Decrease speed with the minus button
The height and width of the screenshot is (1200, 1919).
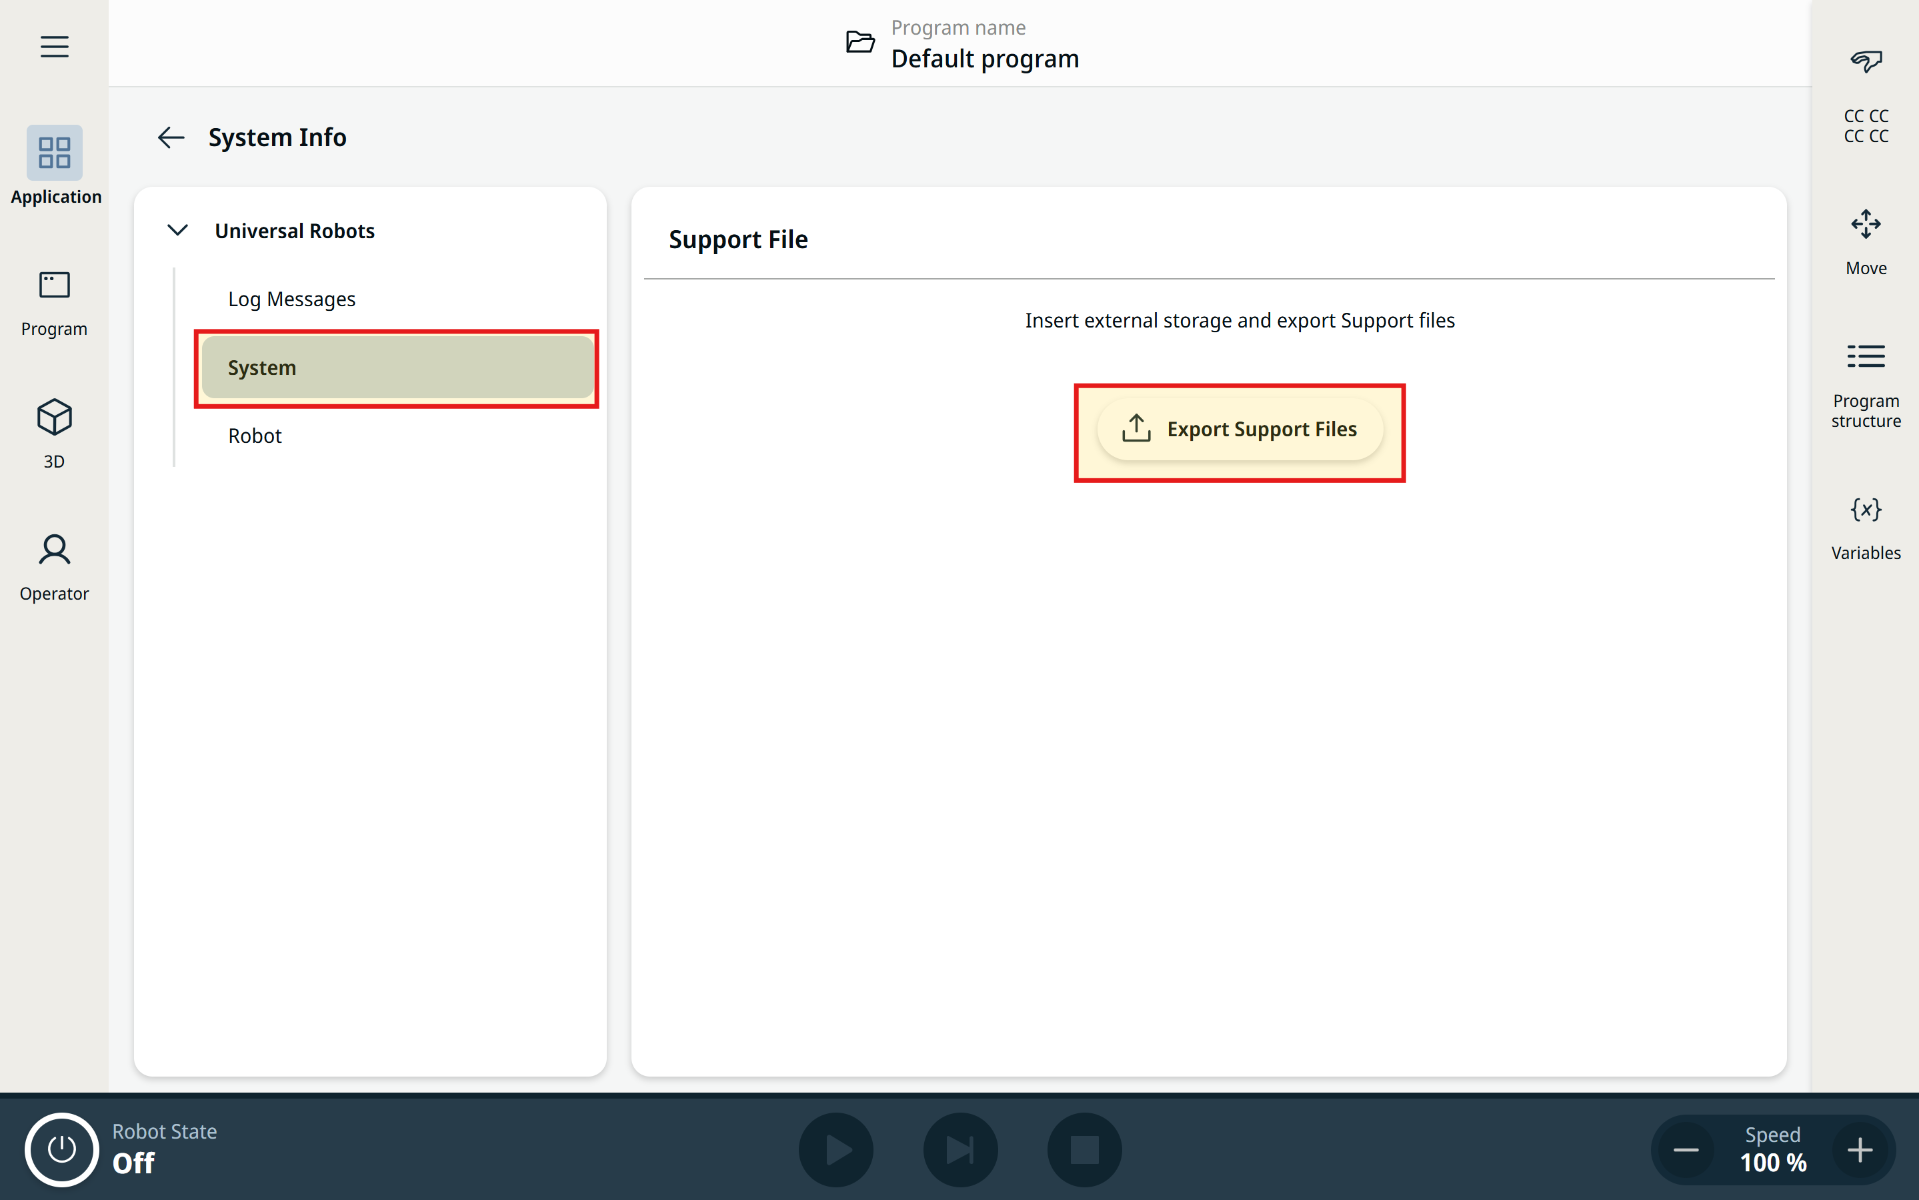point(1686,1150)
